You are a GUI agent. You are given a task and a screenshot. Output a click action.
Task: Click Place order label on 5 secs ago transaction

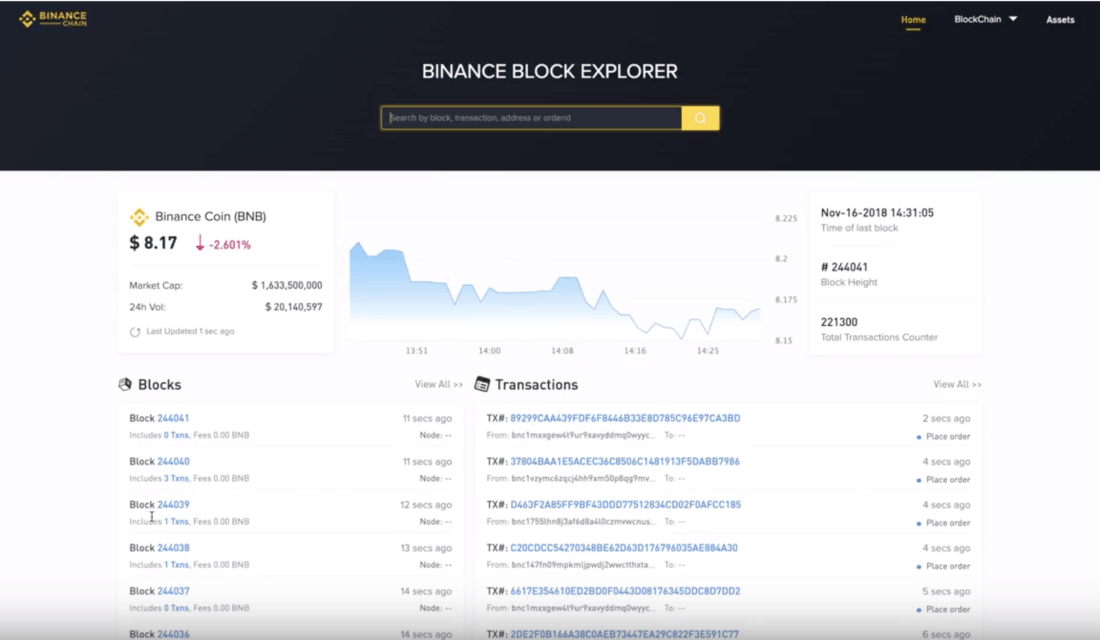click(x=948, y=609)
